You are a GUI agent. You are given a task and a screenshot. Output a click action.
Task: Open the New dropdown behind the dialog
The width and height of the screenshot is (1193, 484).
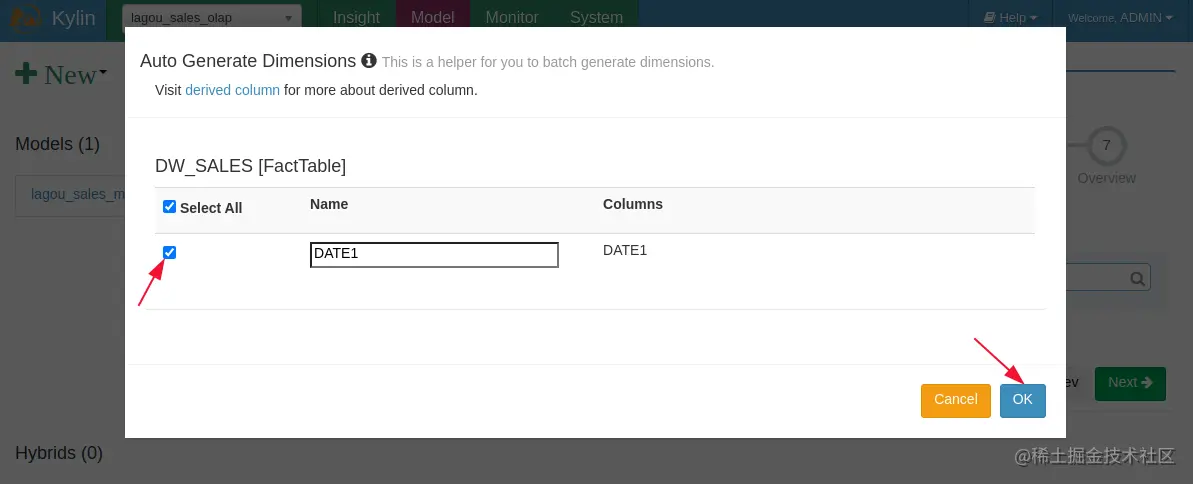coord(62,75)
